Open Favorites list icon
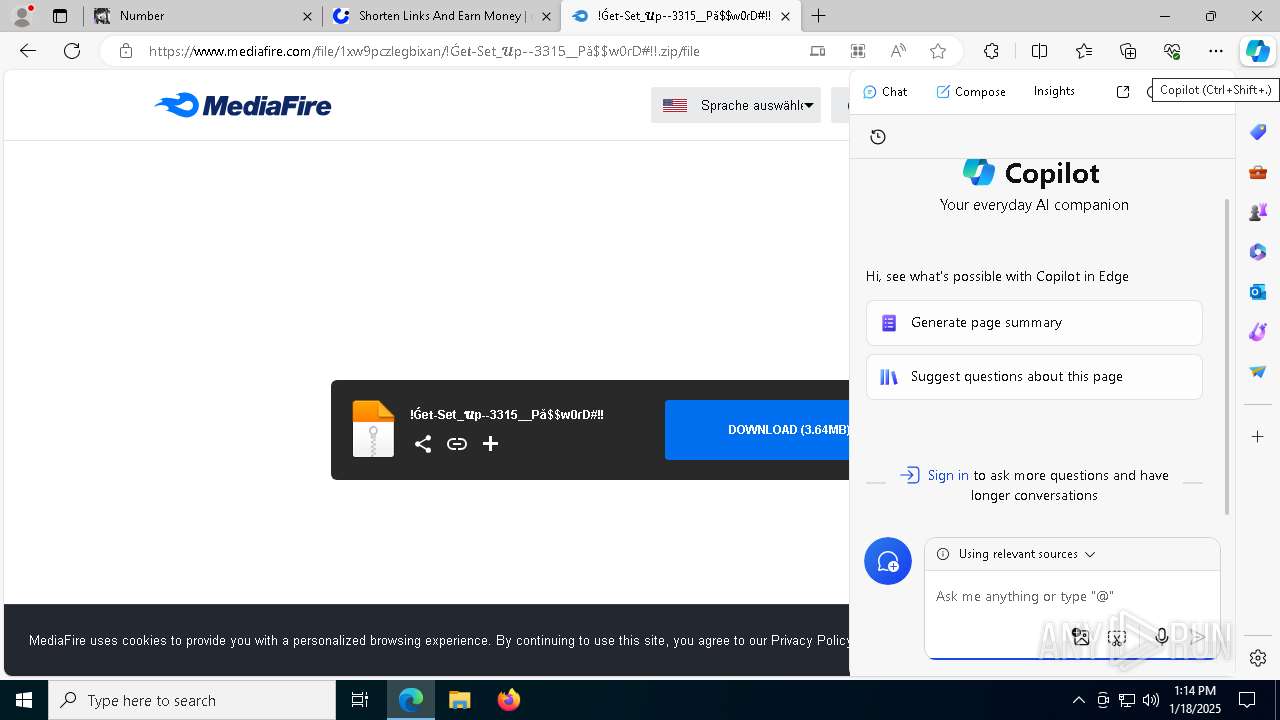Image resolution: width=1280 pixels, height=720 pixels. point(1084,51)
